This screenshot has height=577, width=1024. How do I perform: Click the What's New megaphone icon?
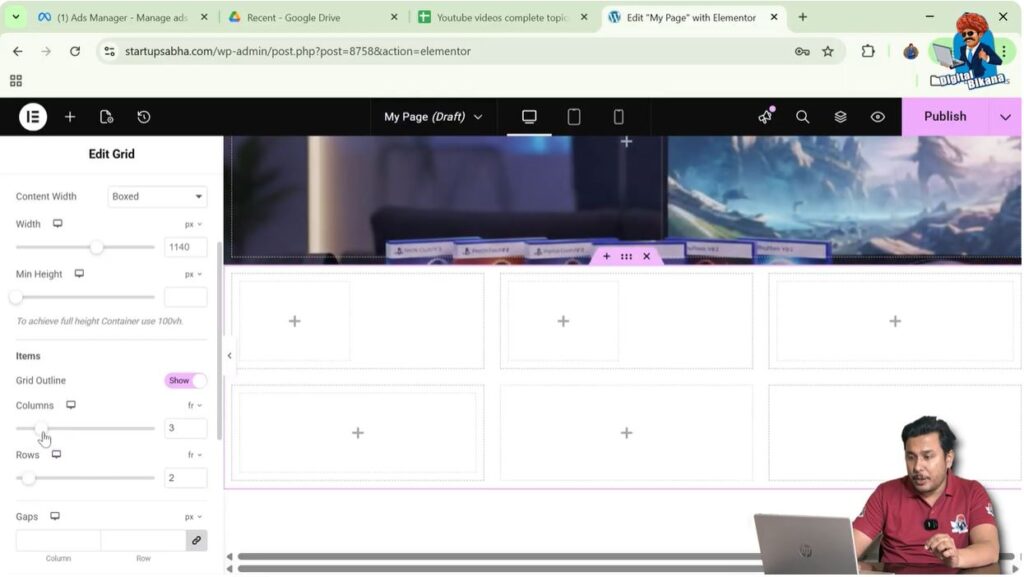765,117
